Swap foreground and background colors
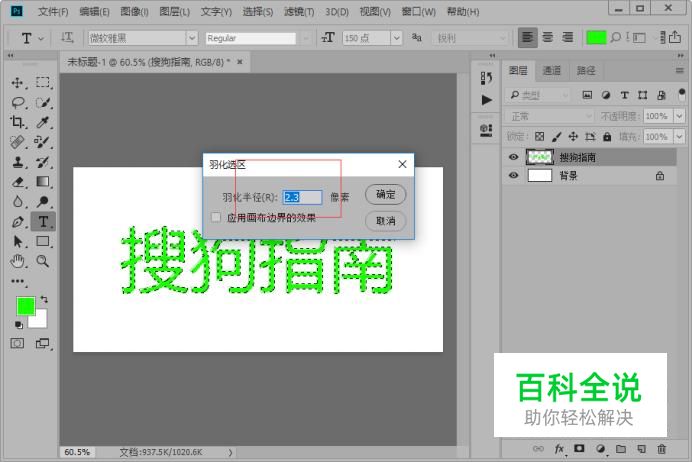 click(x=44, y=300)
